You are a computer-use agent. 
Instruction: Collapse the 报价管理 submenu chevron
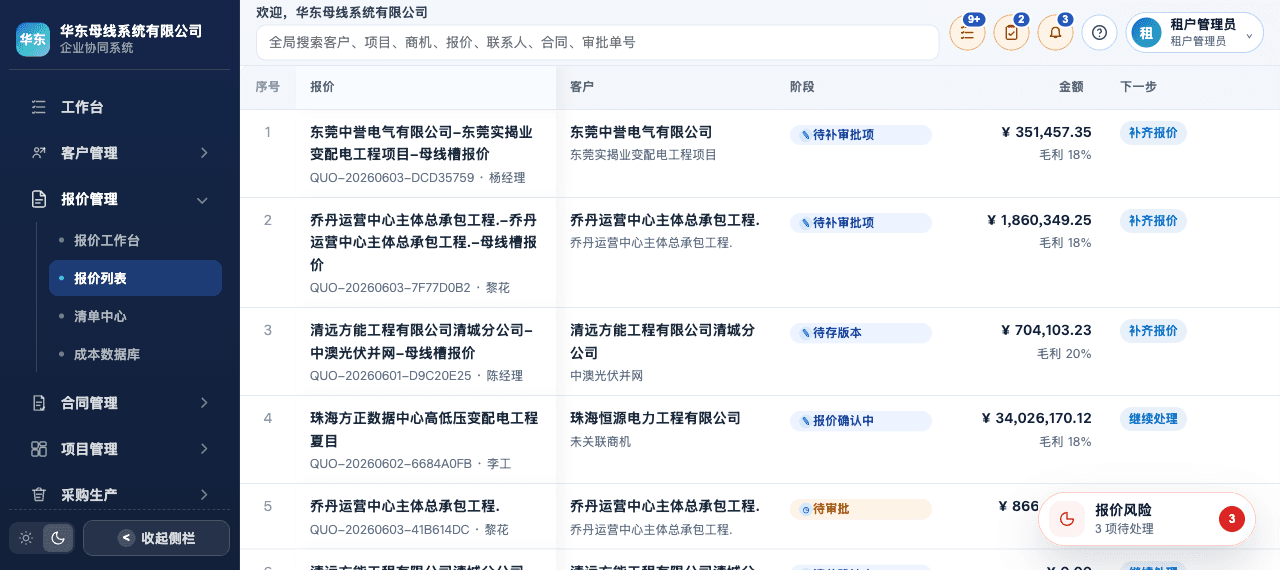[203, 200]
